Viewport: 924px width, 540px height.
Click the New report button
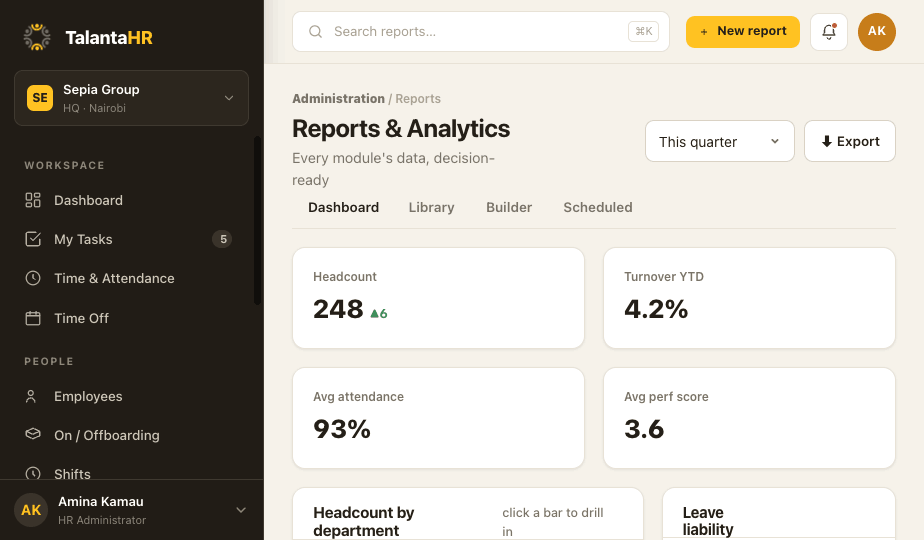pyautogui.click(x=742, y=32)
